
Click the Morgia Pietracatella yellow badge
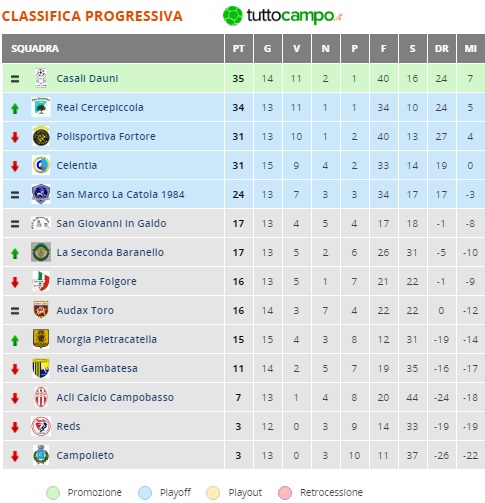click(x=41, y=339)
